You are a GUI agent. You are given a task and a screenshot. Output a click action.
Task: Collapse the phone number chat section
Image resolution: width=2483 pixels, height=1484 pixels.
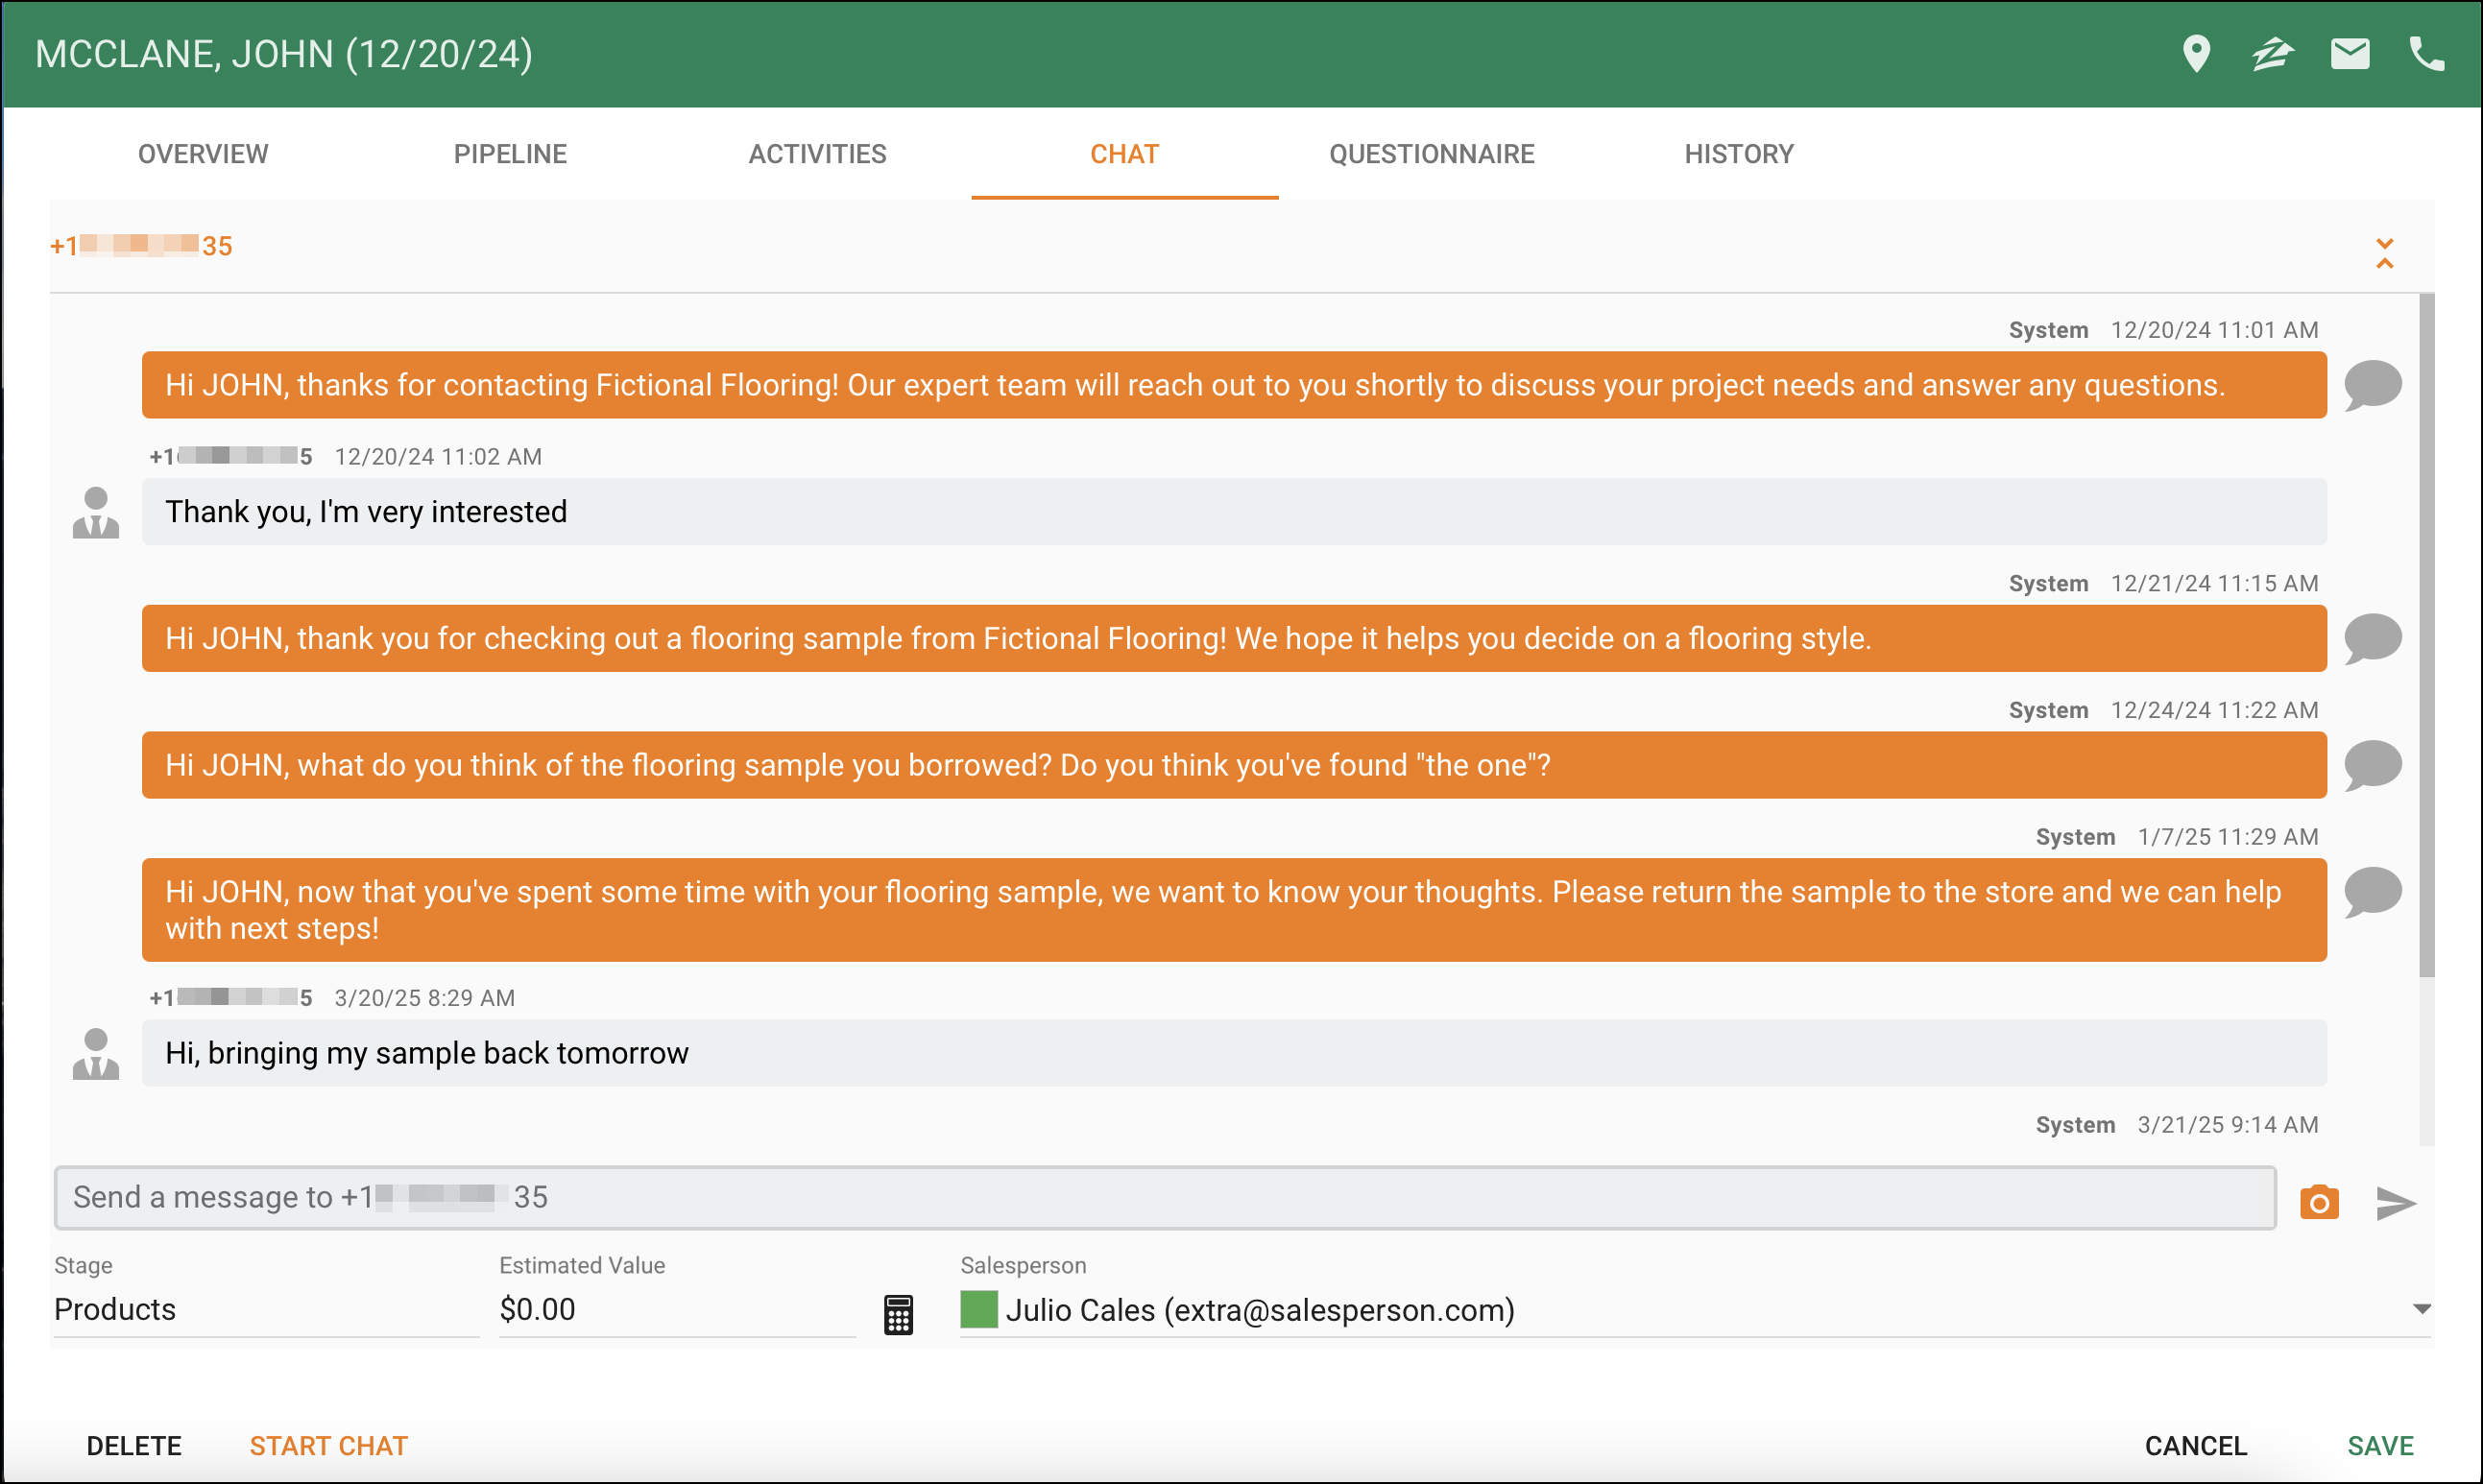click(2384, 253)
